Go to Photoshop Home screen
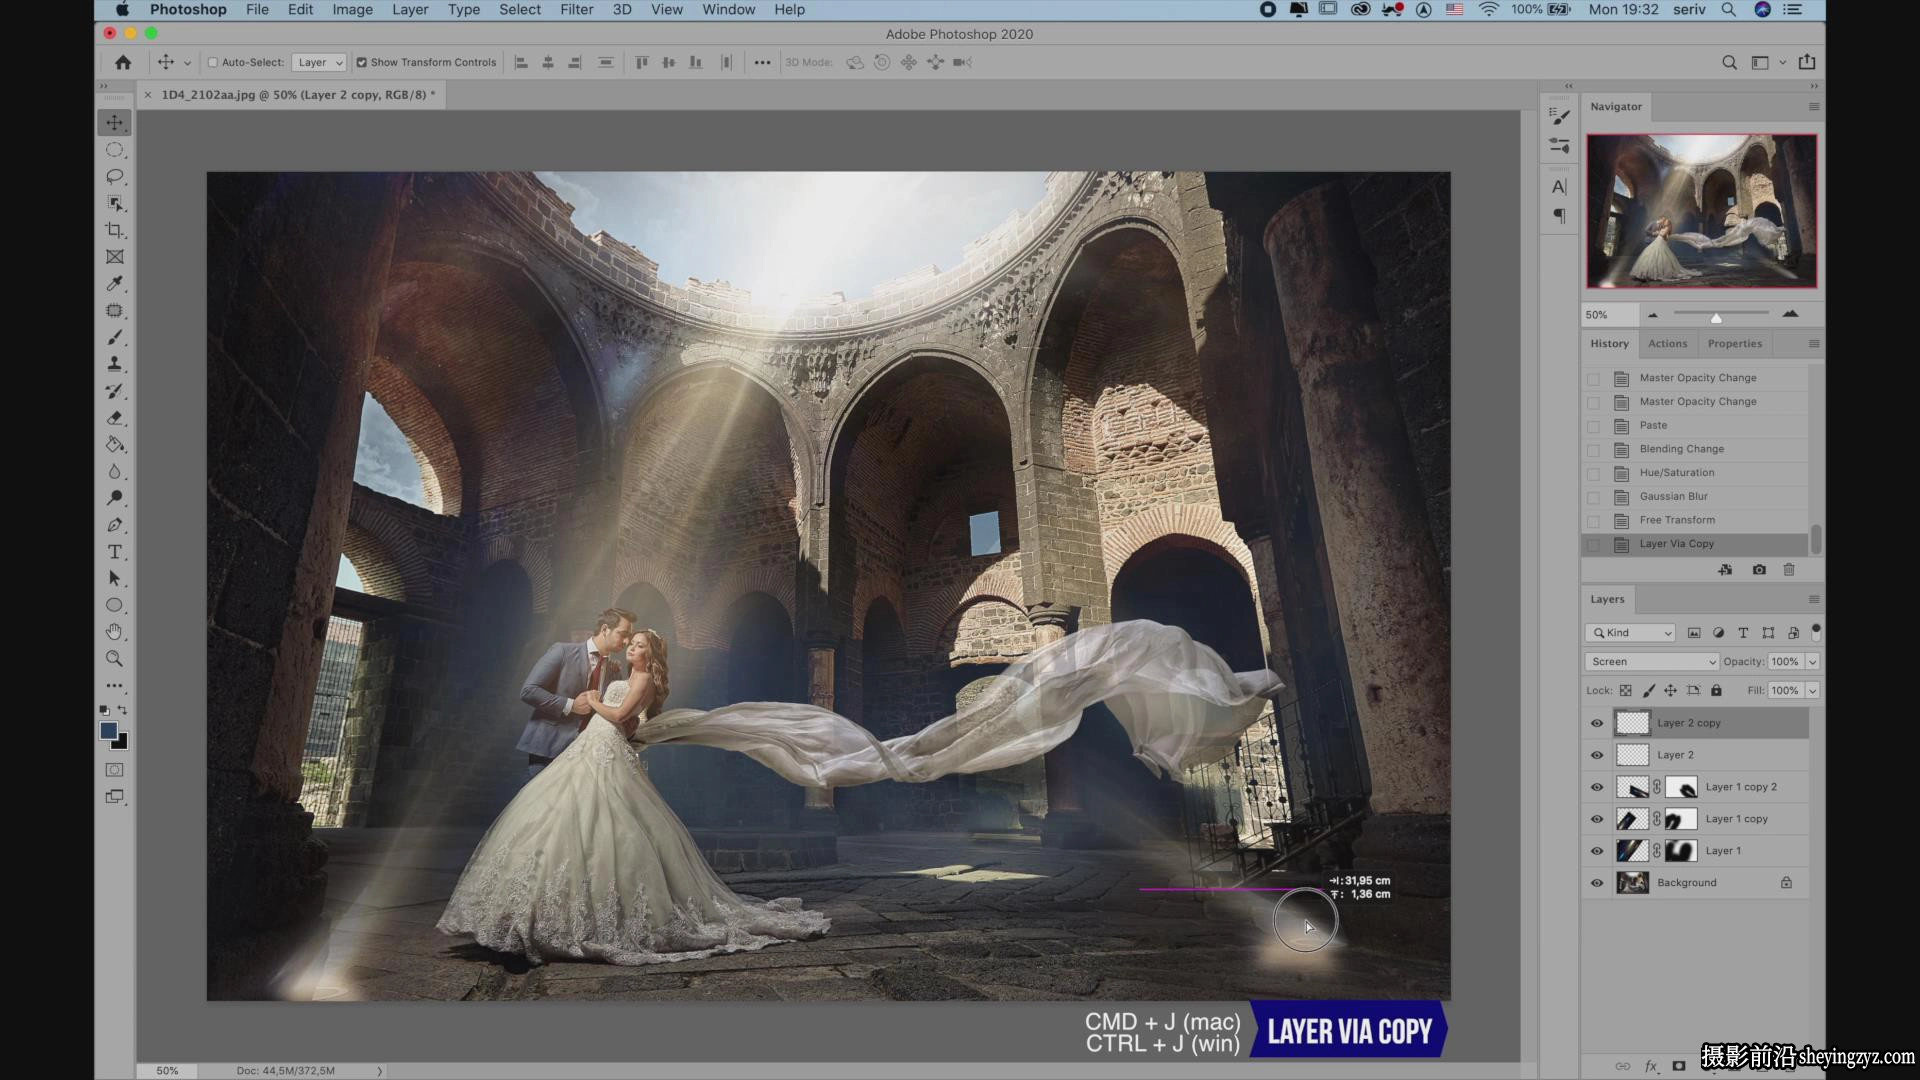Viewport: 1920px width, 1080px height. coord(123,62)
